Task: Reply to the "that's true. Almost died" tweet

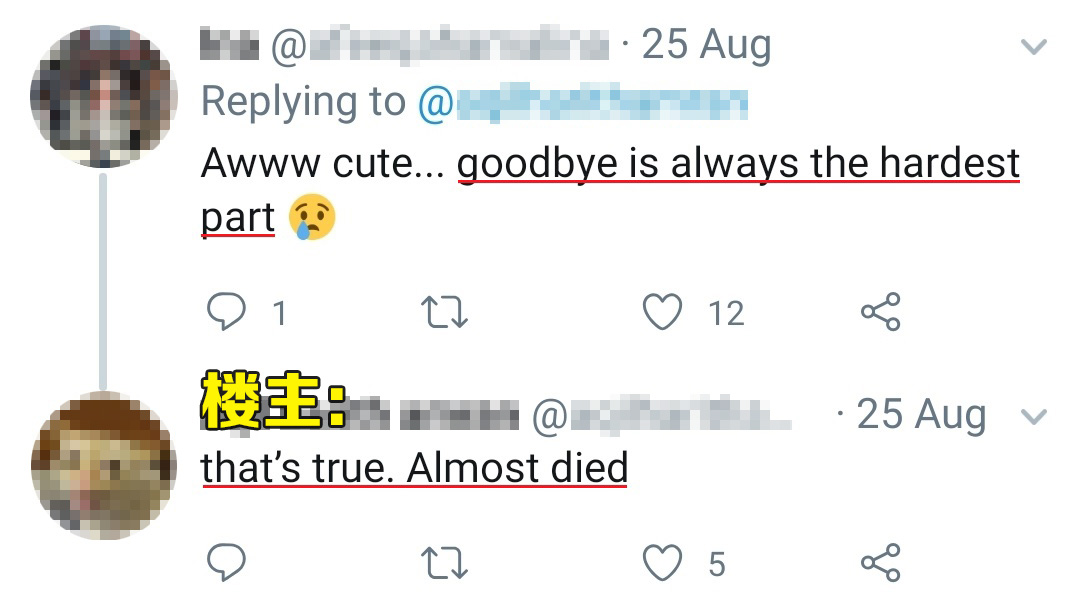Action: pos(227,564)
